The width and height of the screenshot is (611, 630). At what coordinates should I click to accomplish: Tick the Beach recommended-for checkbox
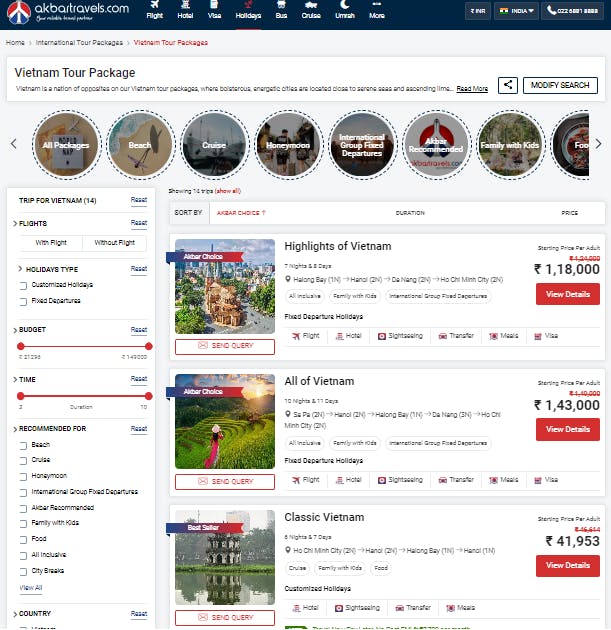pyautogui.click(x=23, y=445)
